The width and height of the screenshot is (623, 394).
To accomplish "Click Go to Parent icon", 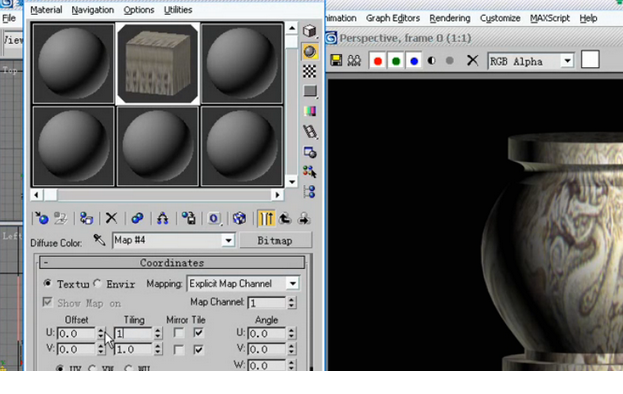I will pos(285,218).
